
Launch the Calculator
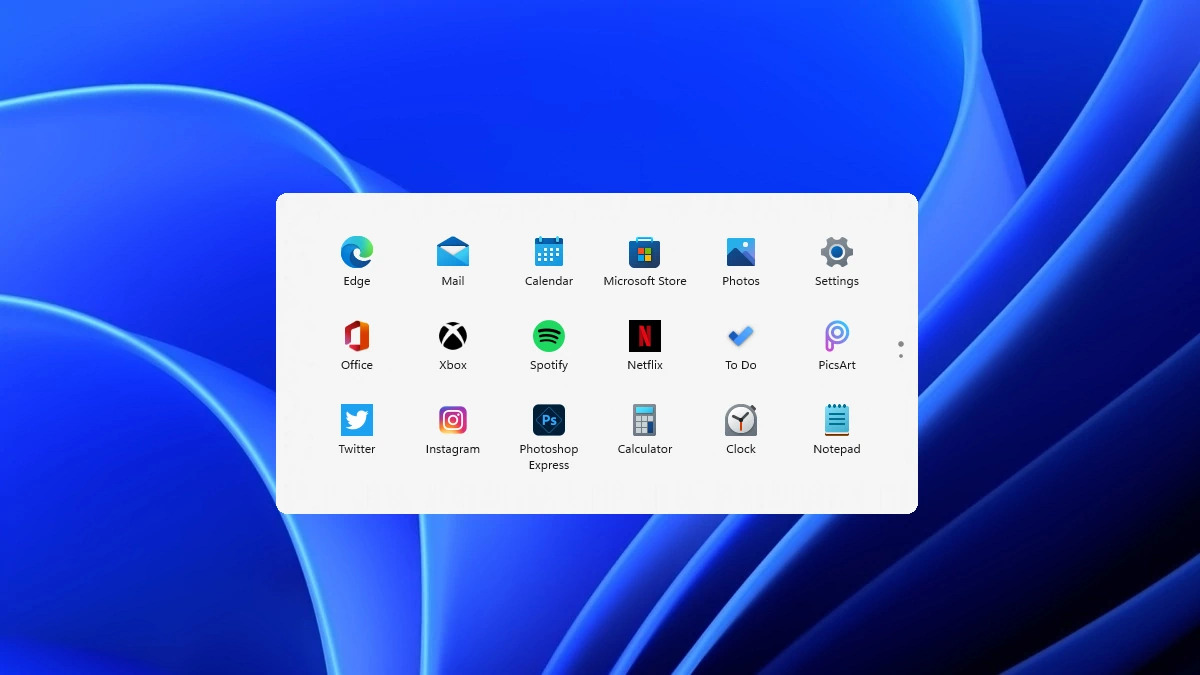(644, 421)
